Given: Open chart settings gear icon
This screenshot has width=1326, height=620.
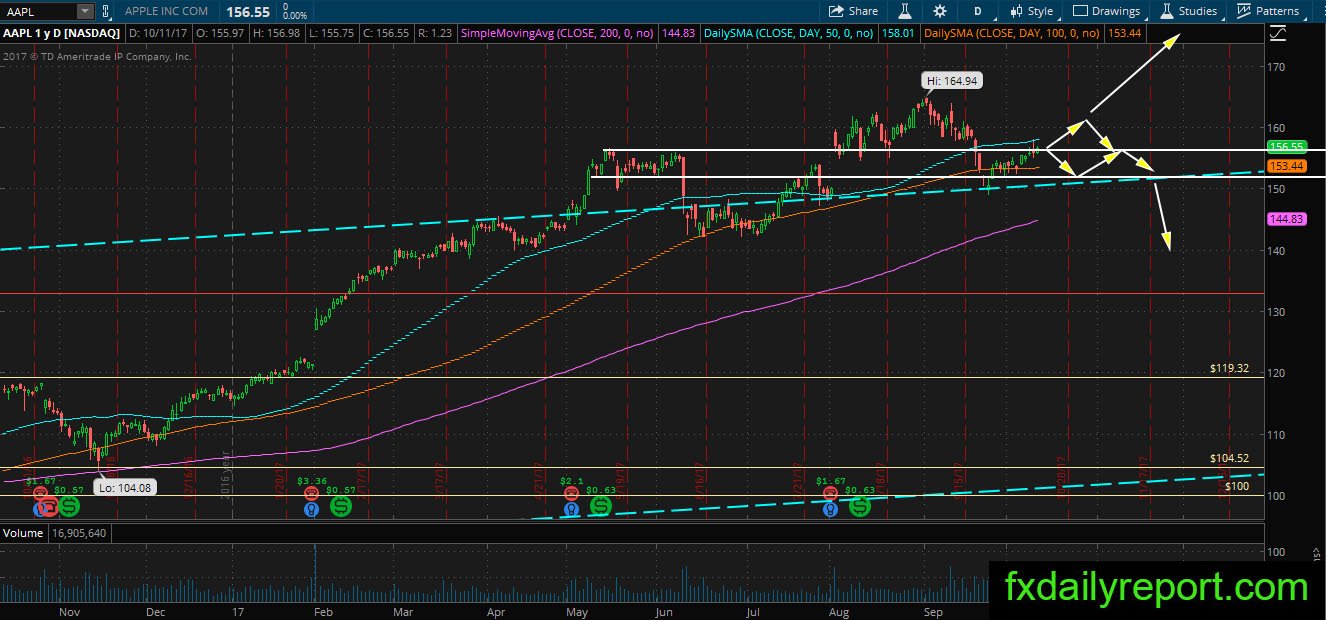Looking at the screenshot, I should click(x=939, y=11).
